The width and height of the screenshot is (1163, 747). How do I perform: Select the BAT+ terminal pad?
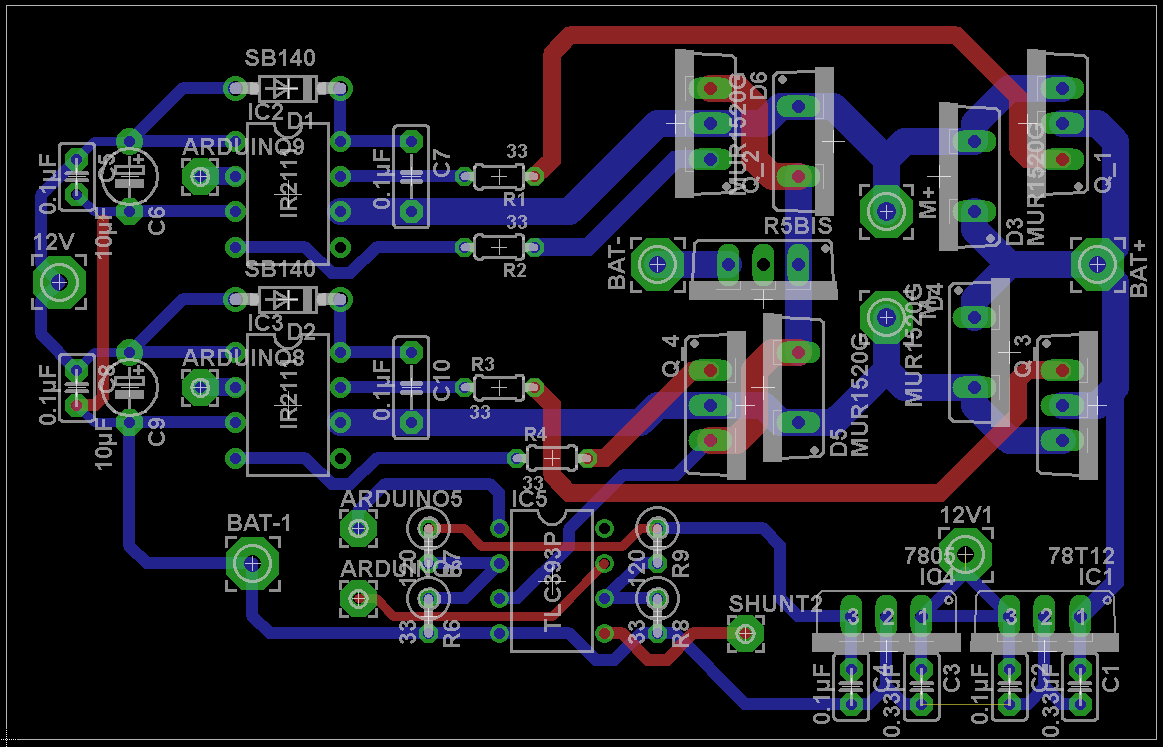1097,263
